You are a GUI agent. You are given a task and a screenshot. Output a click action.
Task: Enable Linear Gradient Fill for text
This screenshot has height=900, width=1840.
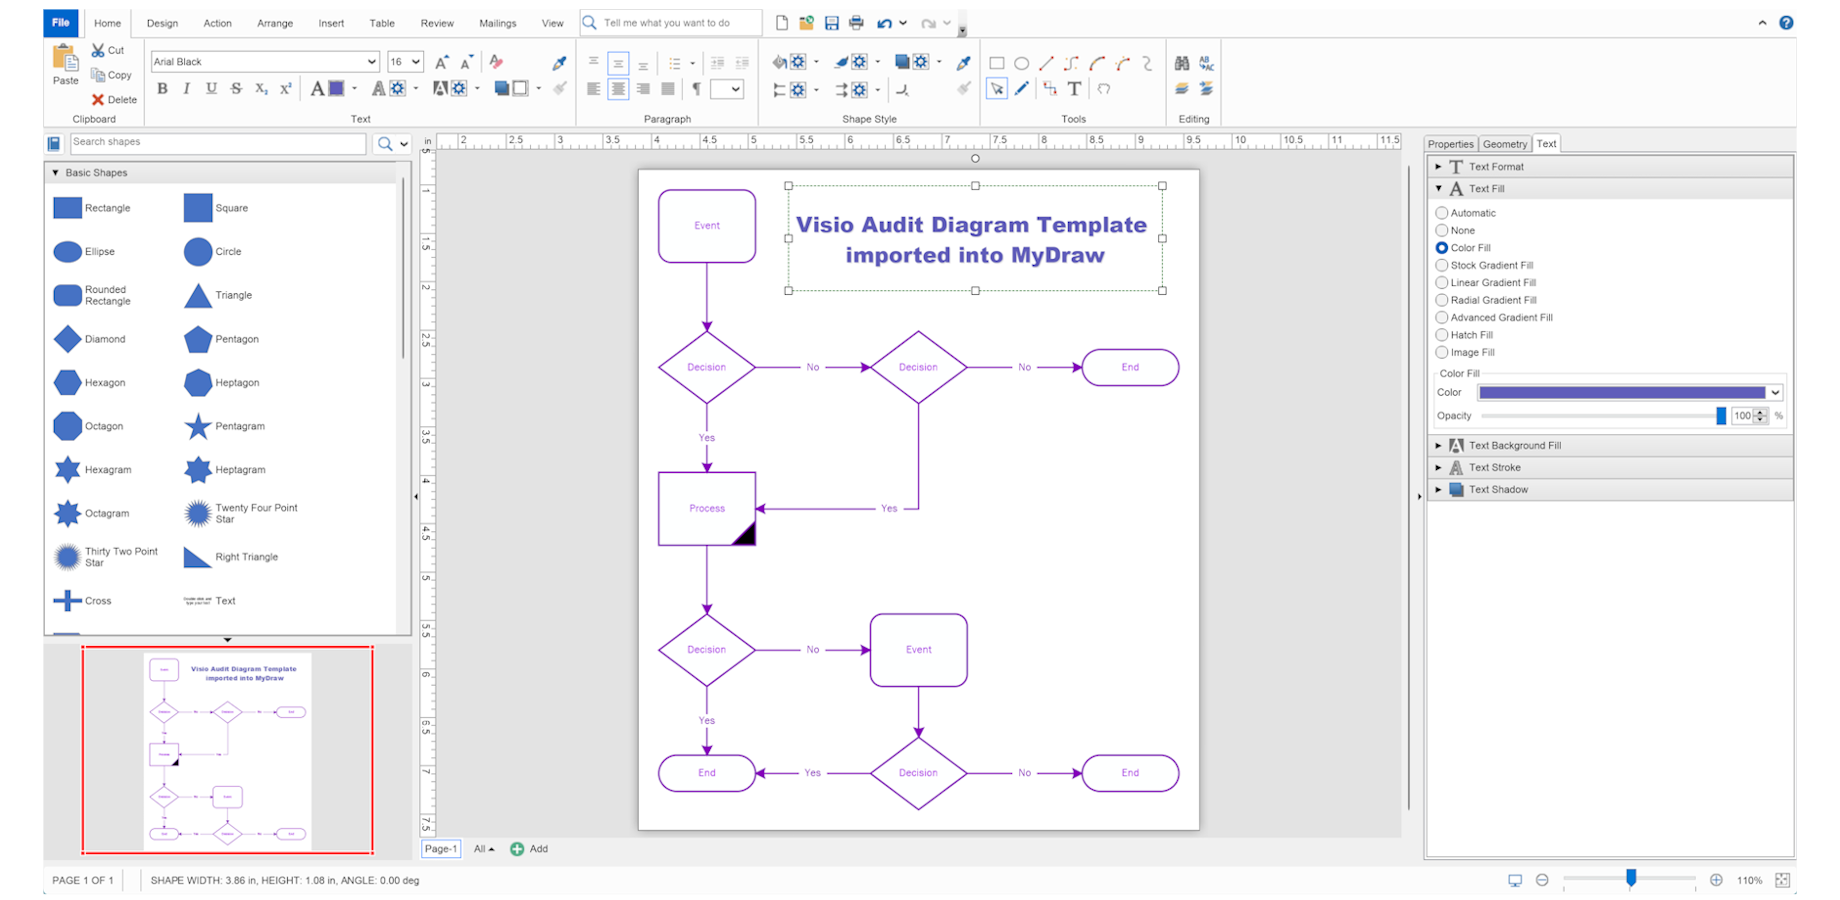tap(1443, 282)
